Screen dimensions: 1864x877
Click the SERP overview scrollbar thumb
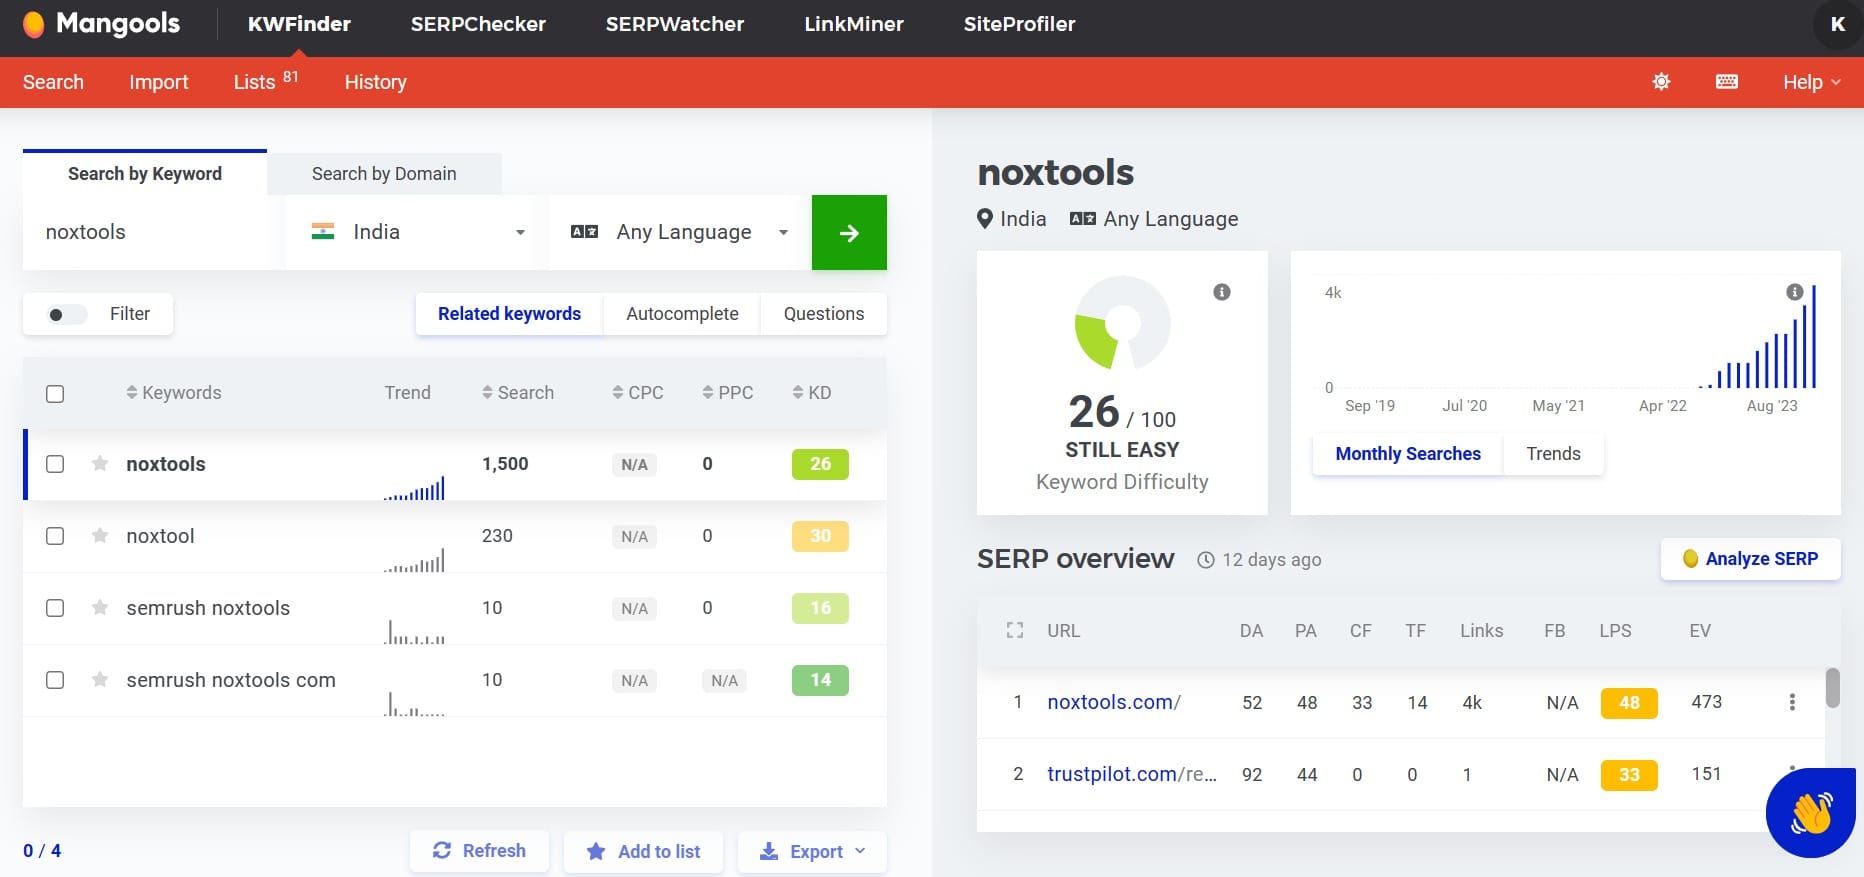pyautogui.click(x=1832, y=688)
